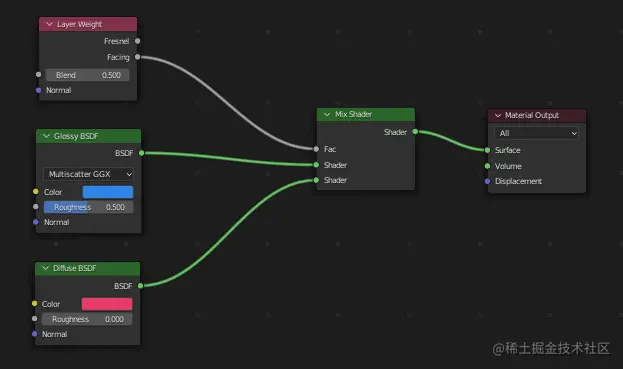Click the Diffuse BSDF Color input socket
This screenshot has height=369, width=623.
[35, 303]
